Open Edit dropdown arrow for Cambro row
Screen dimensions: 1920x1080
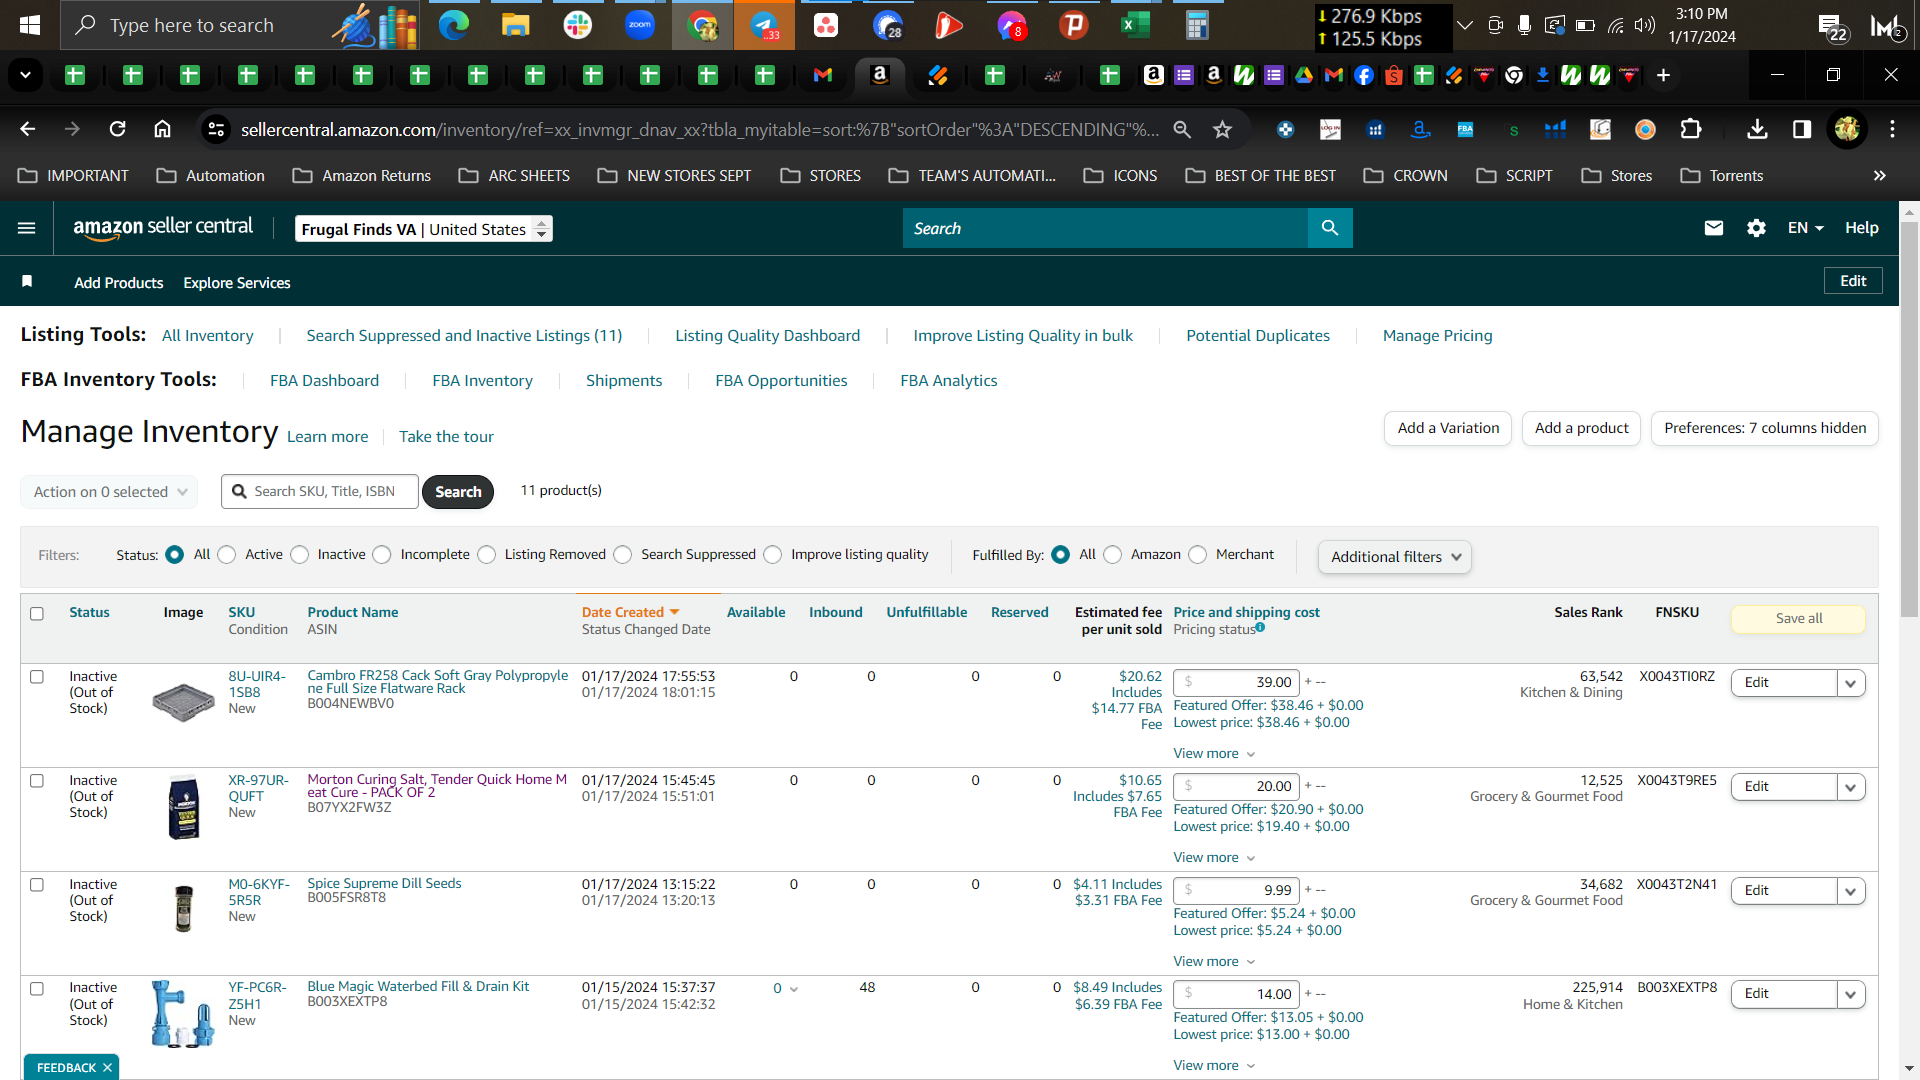tap(1851, 683)
